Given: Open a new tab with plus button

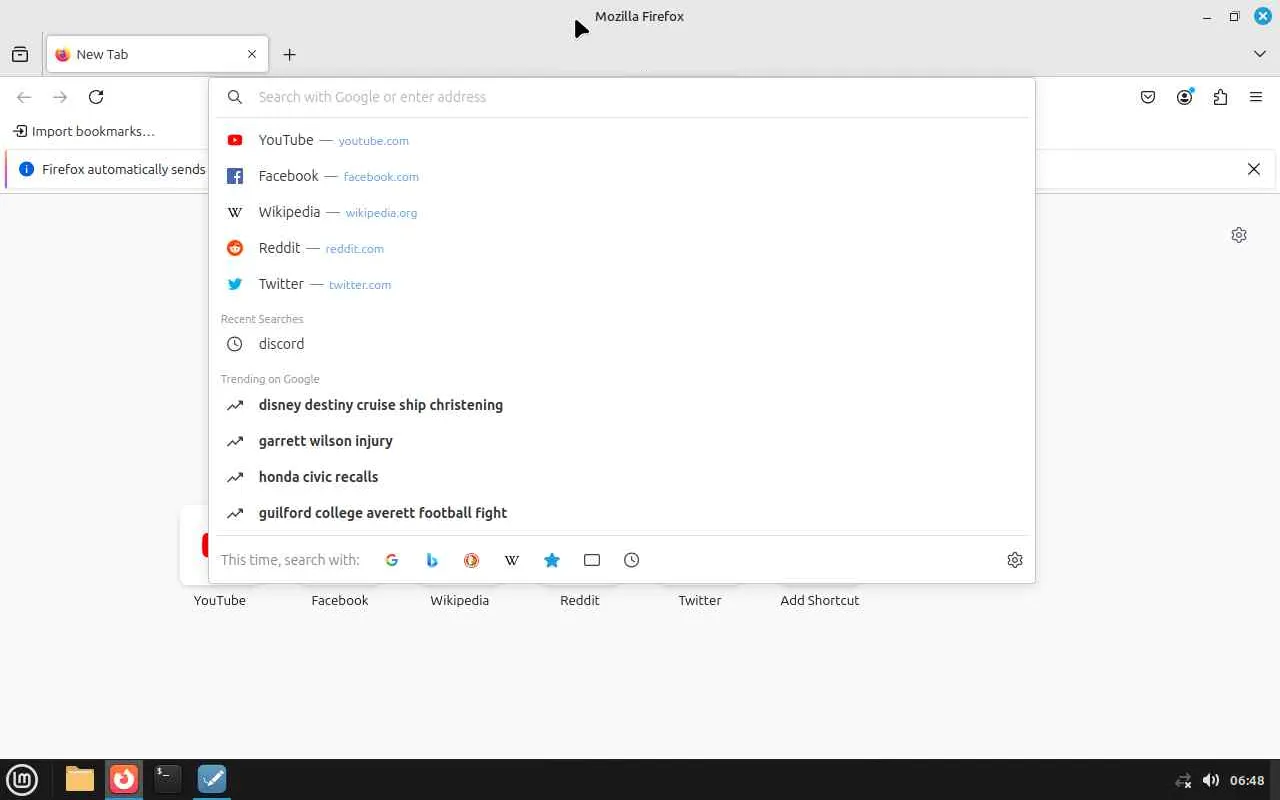Looking at the screenshot, I should (289, 54).
